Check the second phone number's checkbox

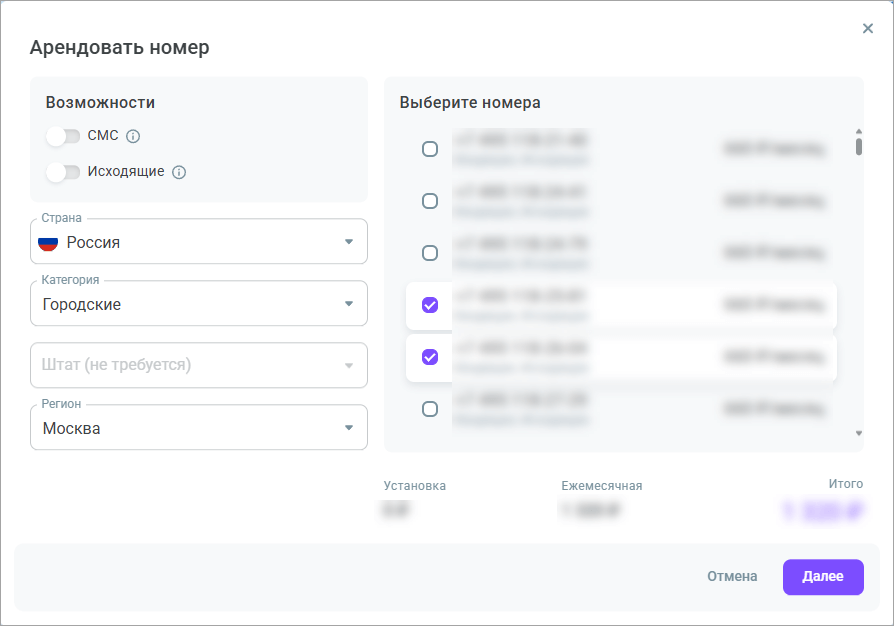[430, 200]
